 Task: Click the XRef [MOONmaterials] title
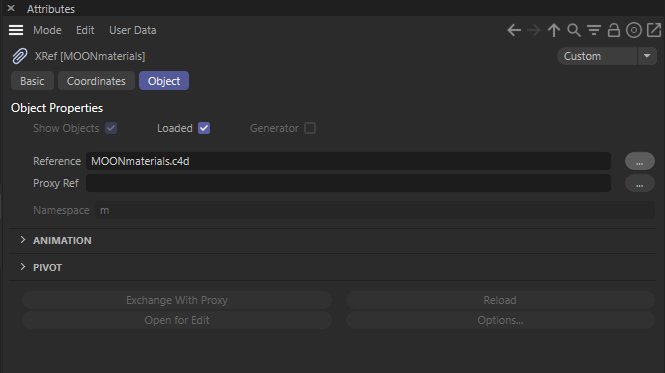90,56
